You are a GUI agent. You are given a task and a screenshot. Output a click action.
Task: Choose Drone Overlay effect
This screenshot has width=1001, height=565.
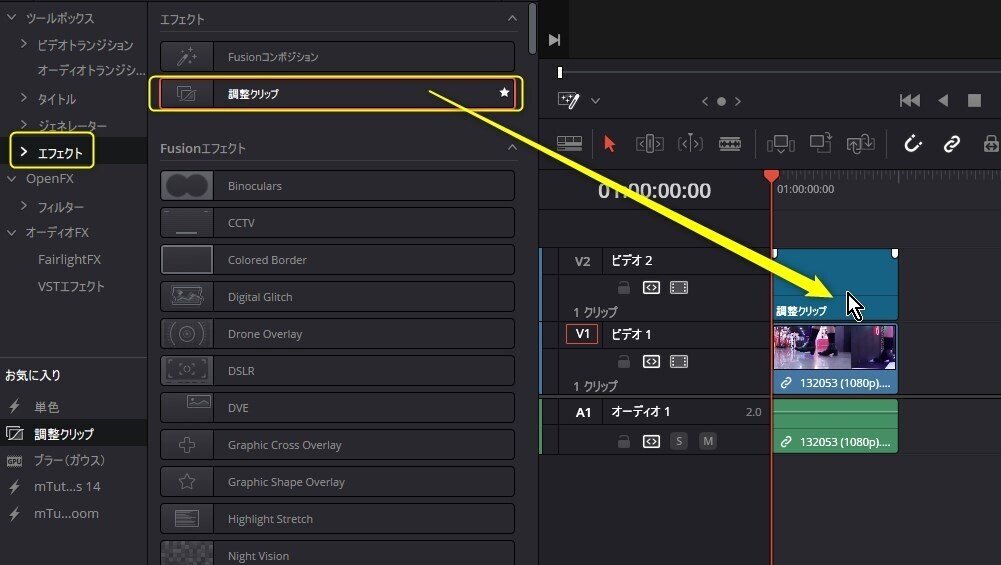click(337, 334)
